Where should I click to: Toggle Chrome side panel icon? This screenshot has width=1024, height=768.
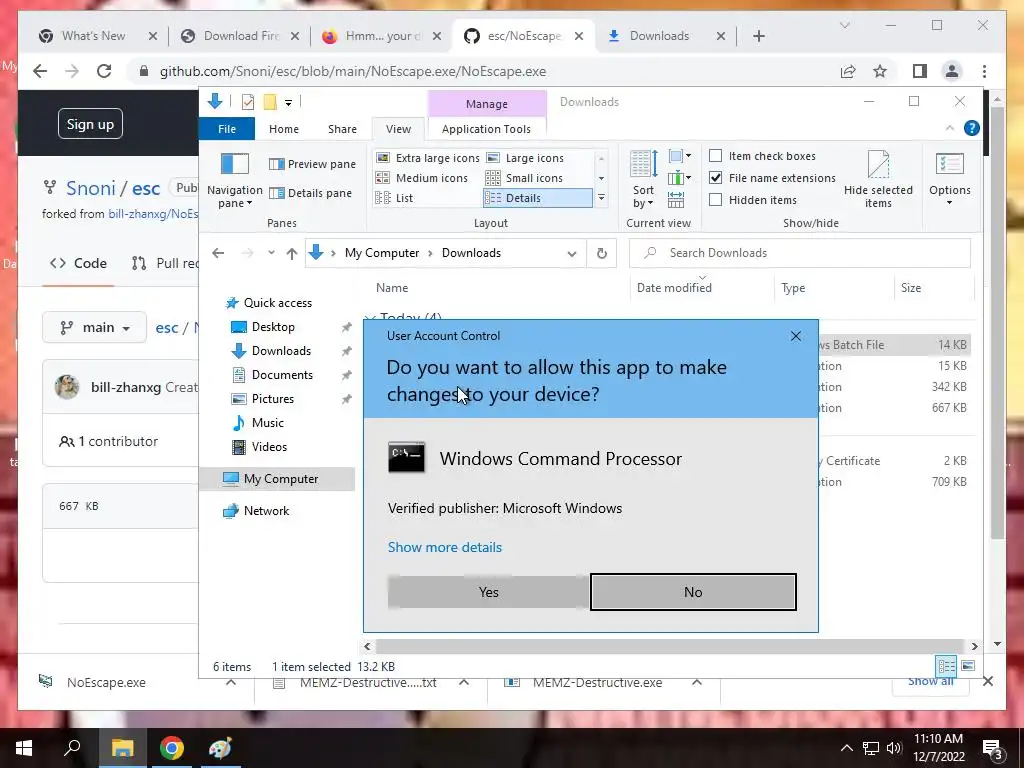pyautogui.click(x=920, y=71)
